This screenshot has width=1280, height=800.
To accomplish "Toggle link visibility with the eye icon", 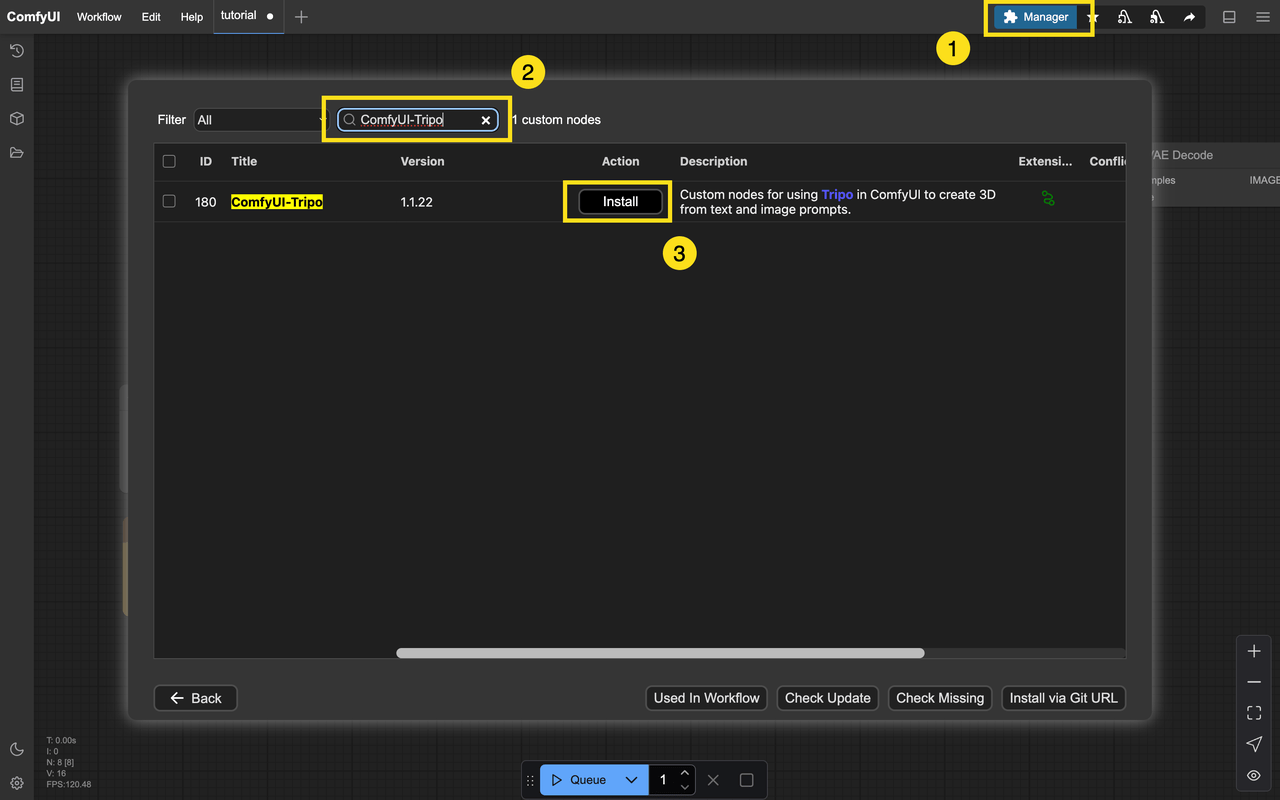I will [x=1254, y=775].
